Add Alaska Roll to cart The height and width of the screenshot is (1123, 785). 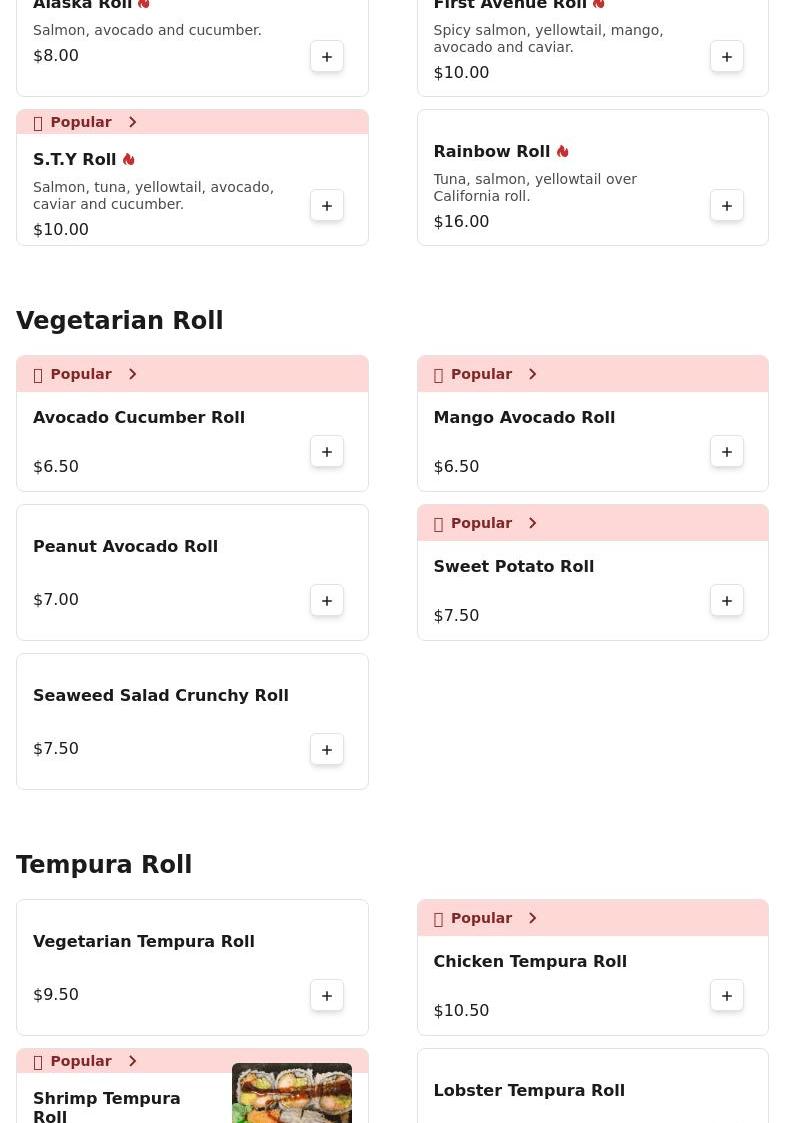coord(327,57)
